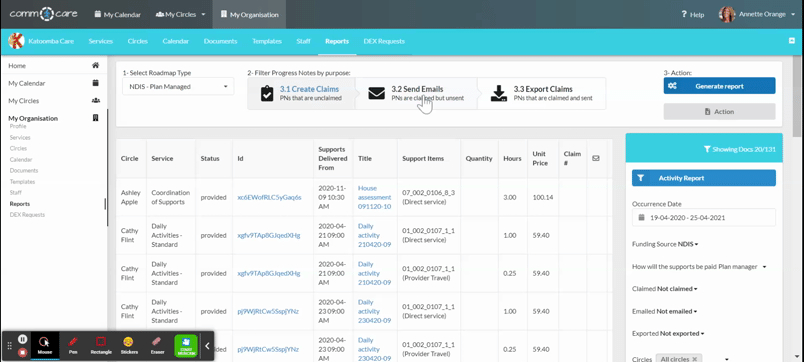Viewport: 804px width, 362px height.
Task: Switch to the Templates tab in teal bar
Action: 267,41
